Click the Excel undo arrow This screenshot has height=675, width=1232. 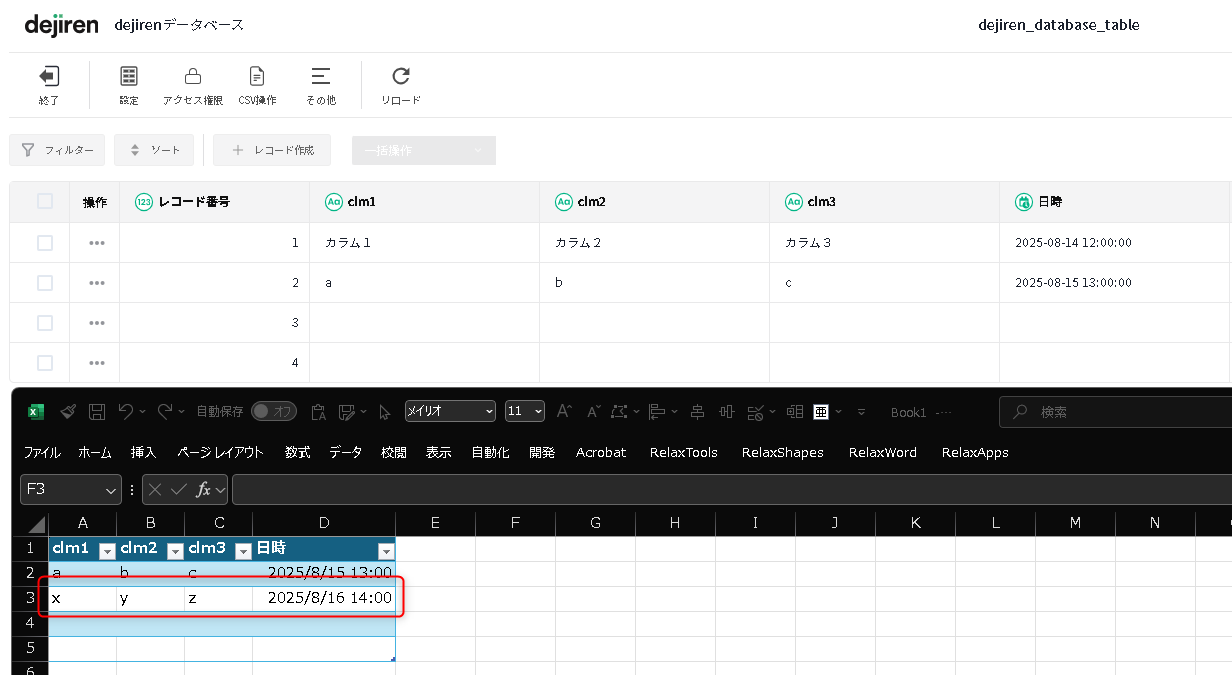coord(126,412)
